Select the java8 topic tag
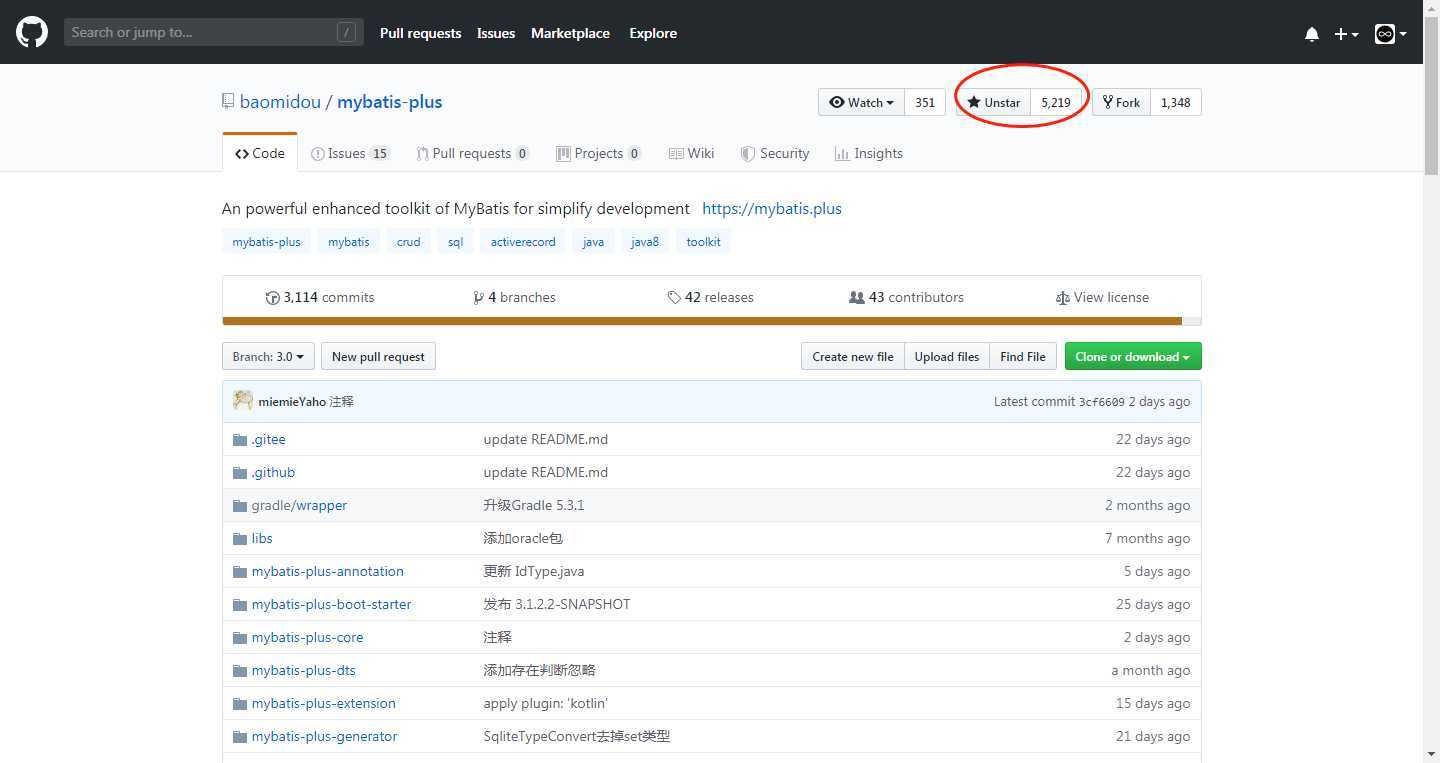1440x763 pixels. 645,242
